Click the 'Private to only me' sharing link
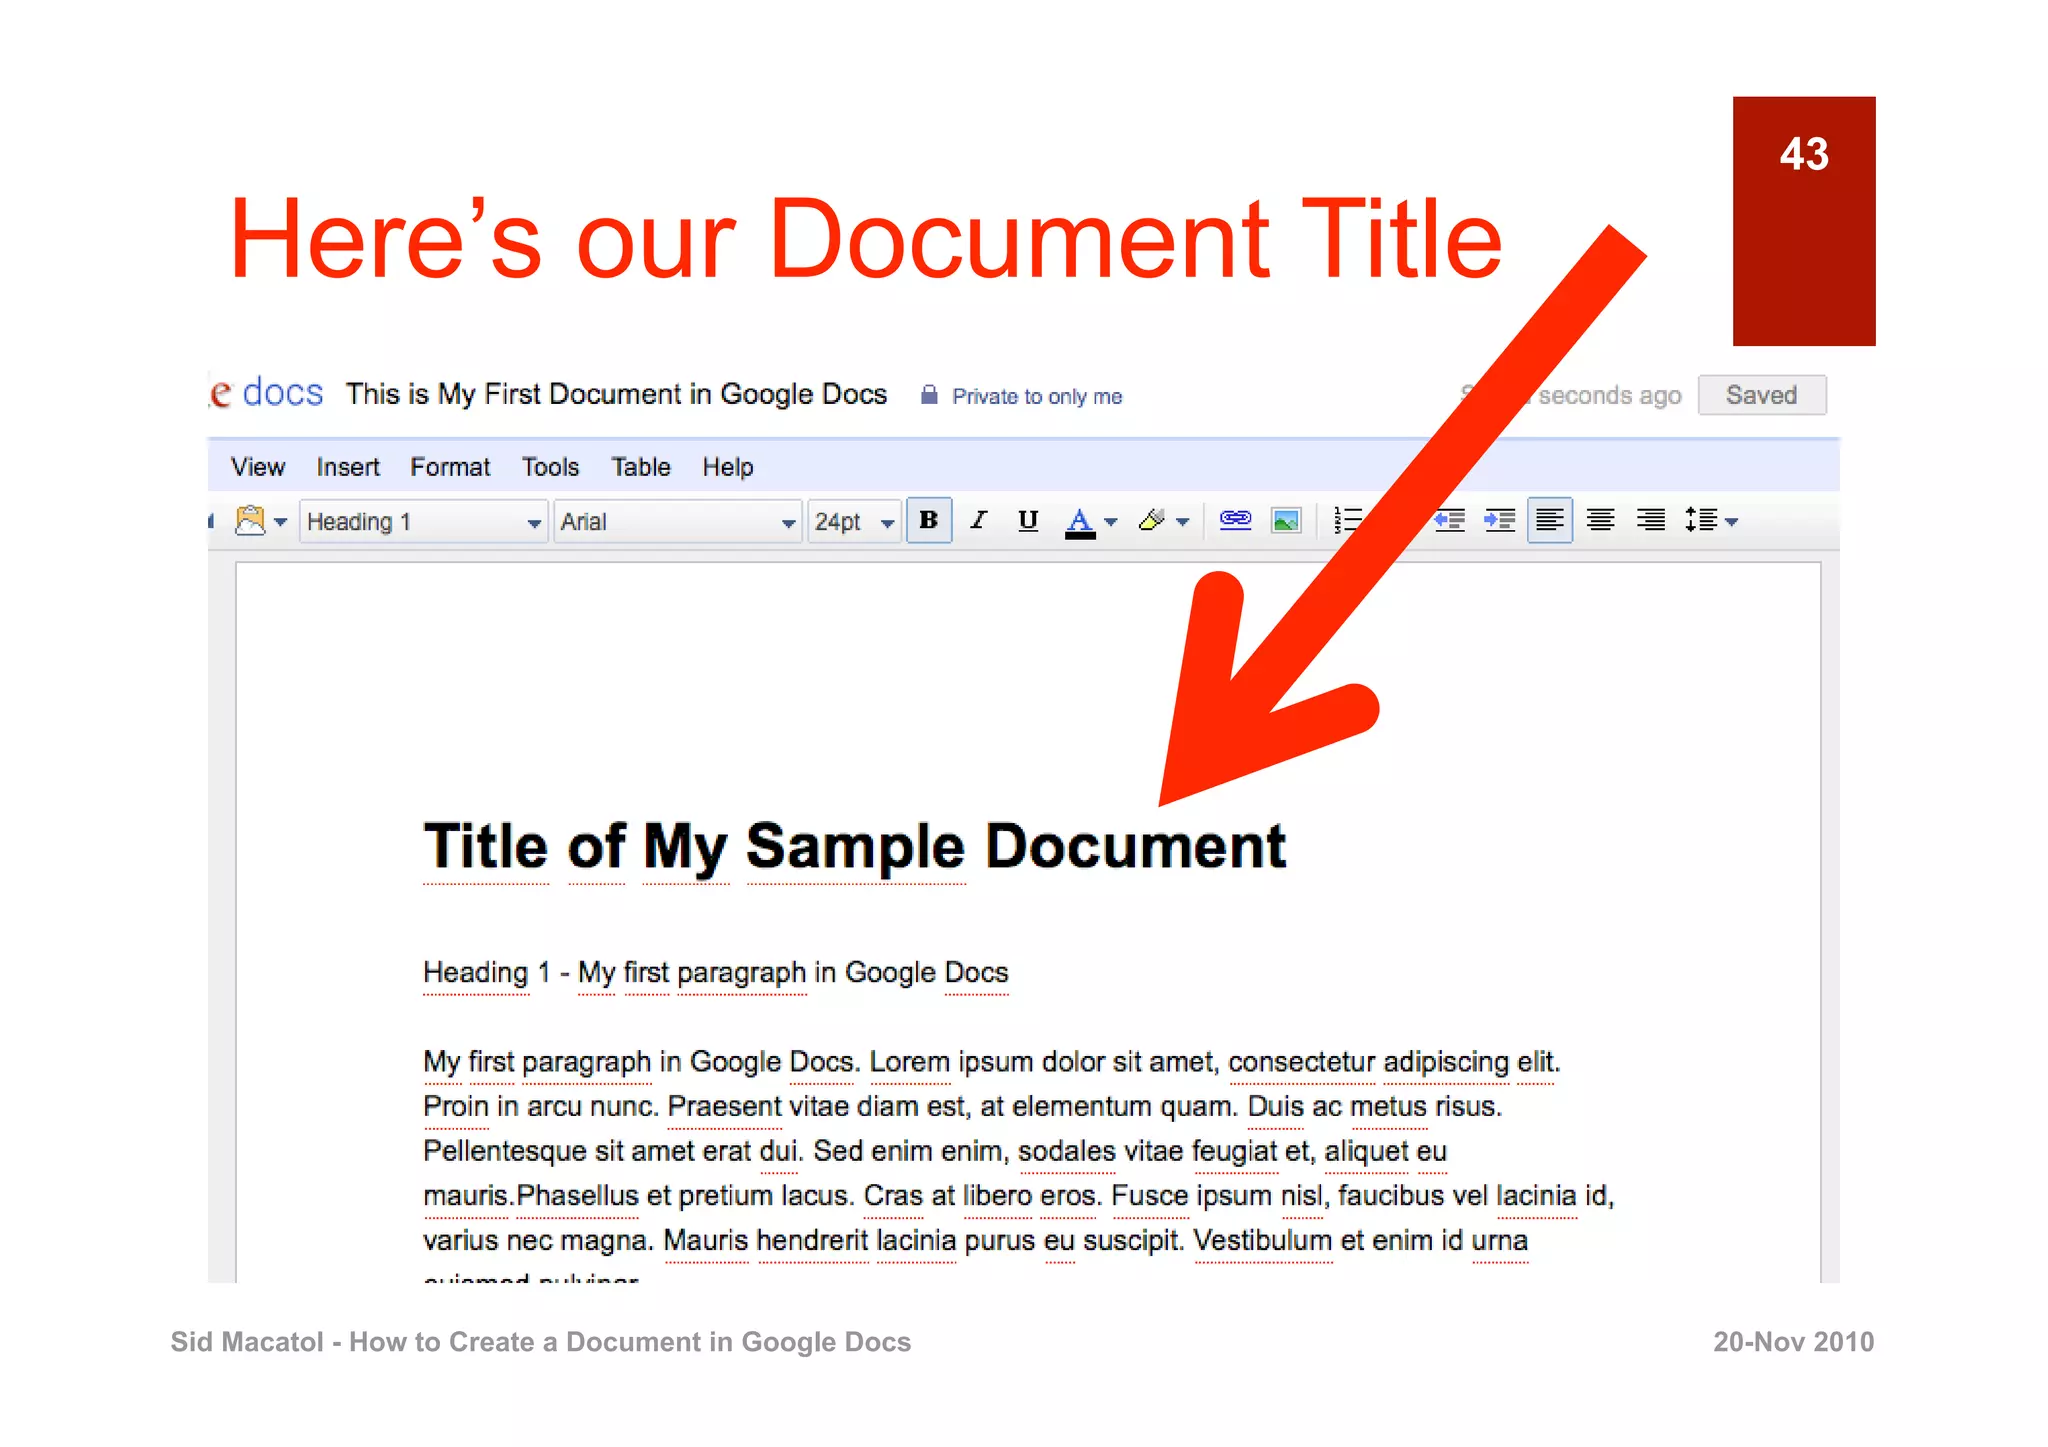The height and width of the screenshot is (1447, 2048). [1037, 397]
